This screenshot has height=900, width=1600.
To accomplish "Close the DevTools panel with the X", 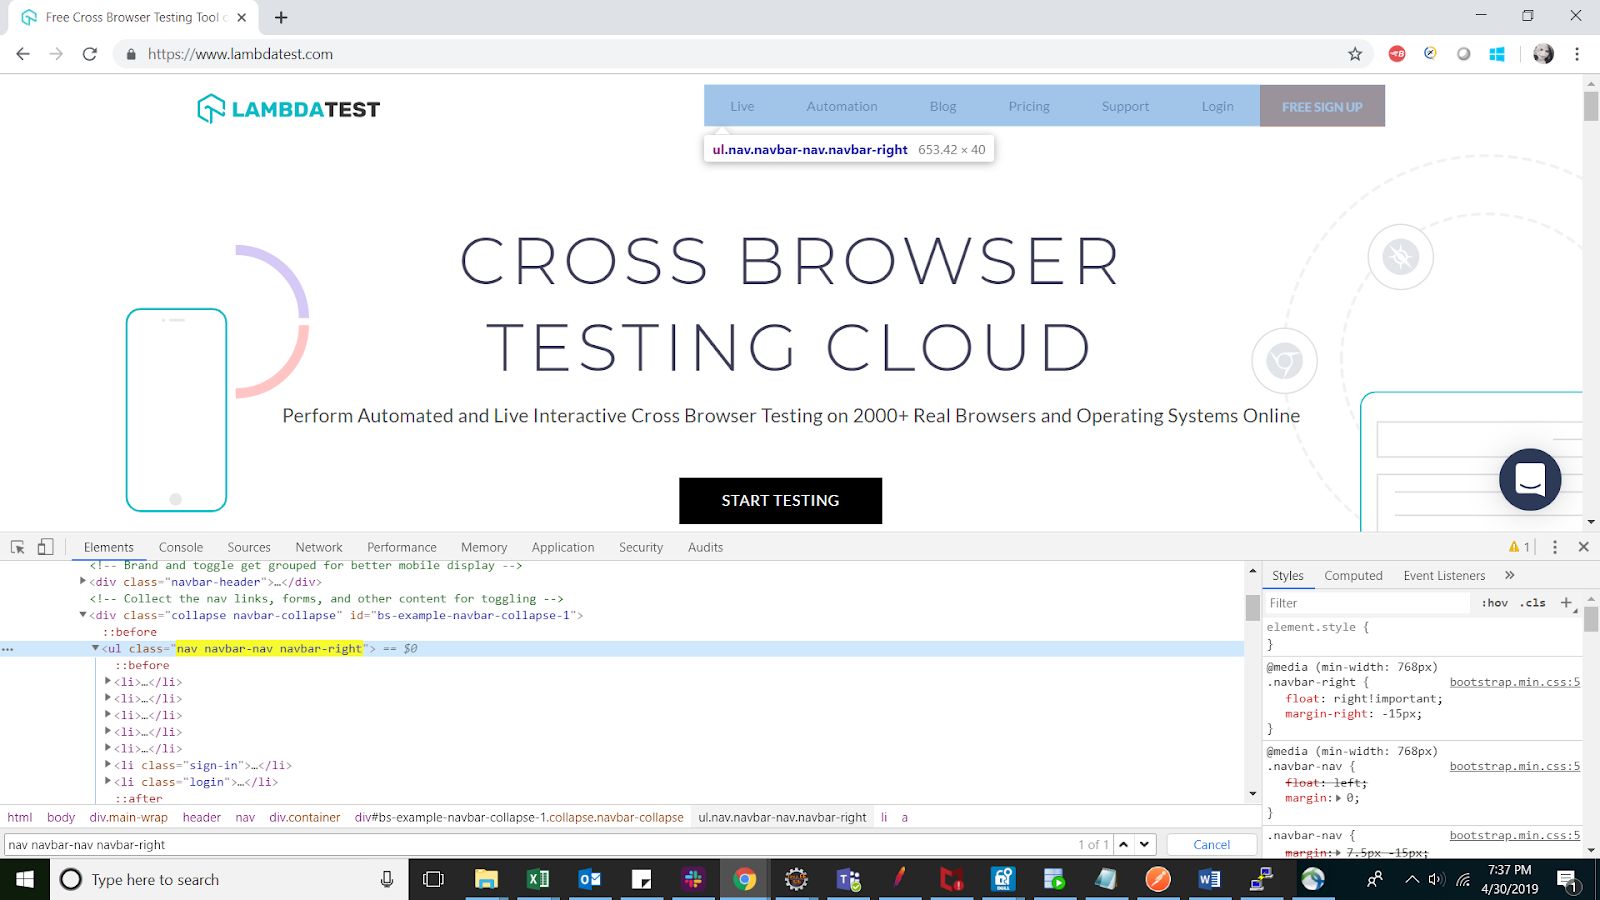I will point(1583,547).
